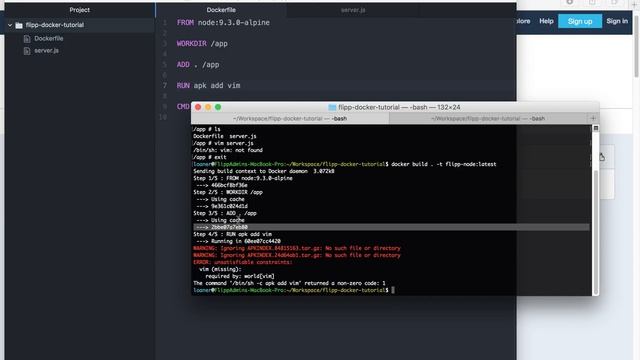The image size is (640, 360).
Task: Click the Step 1/5 FROM node line in terminal
Action: pyautogui.click(x=243, y=178)
